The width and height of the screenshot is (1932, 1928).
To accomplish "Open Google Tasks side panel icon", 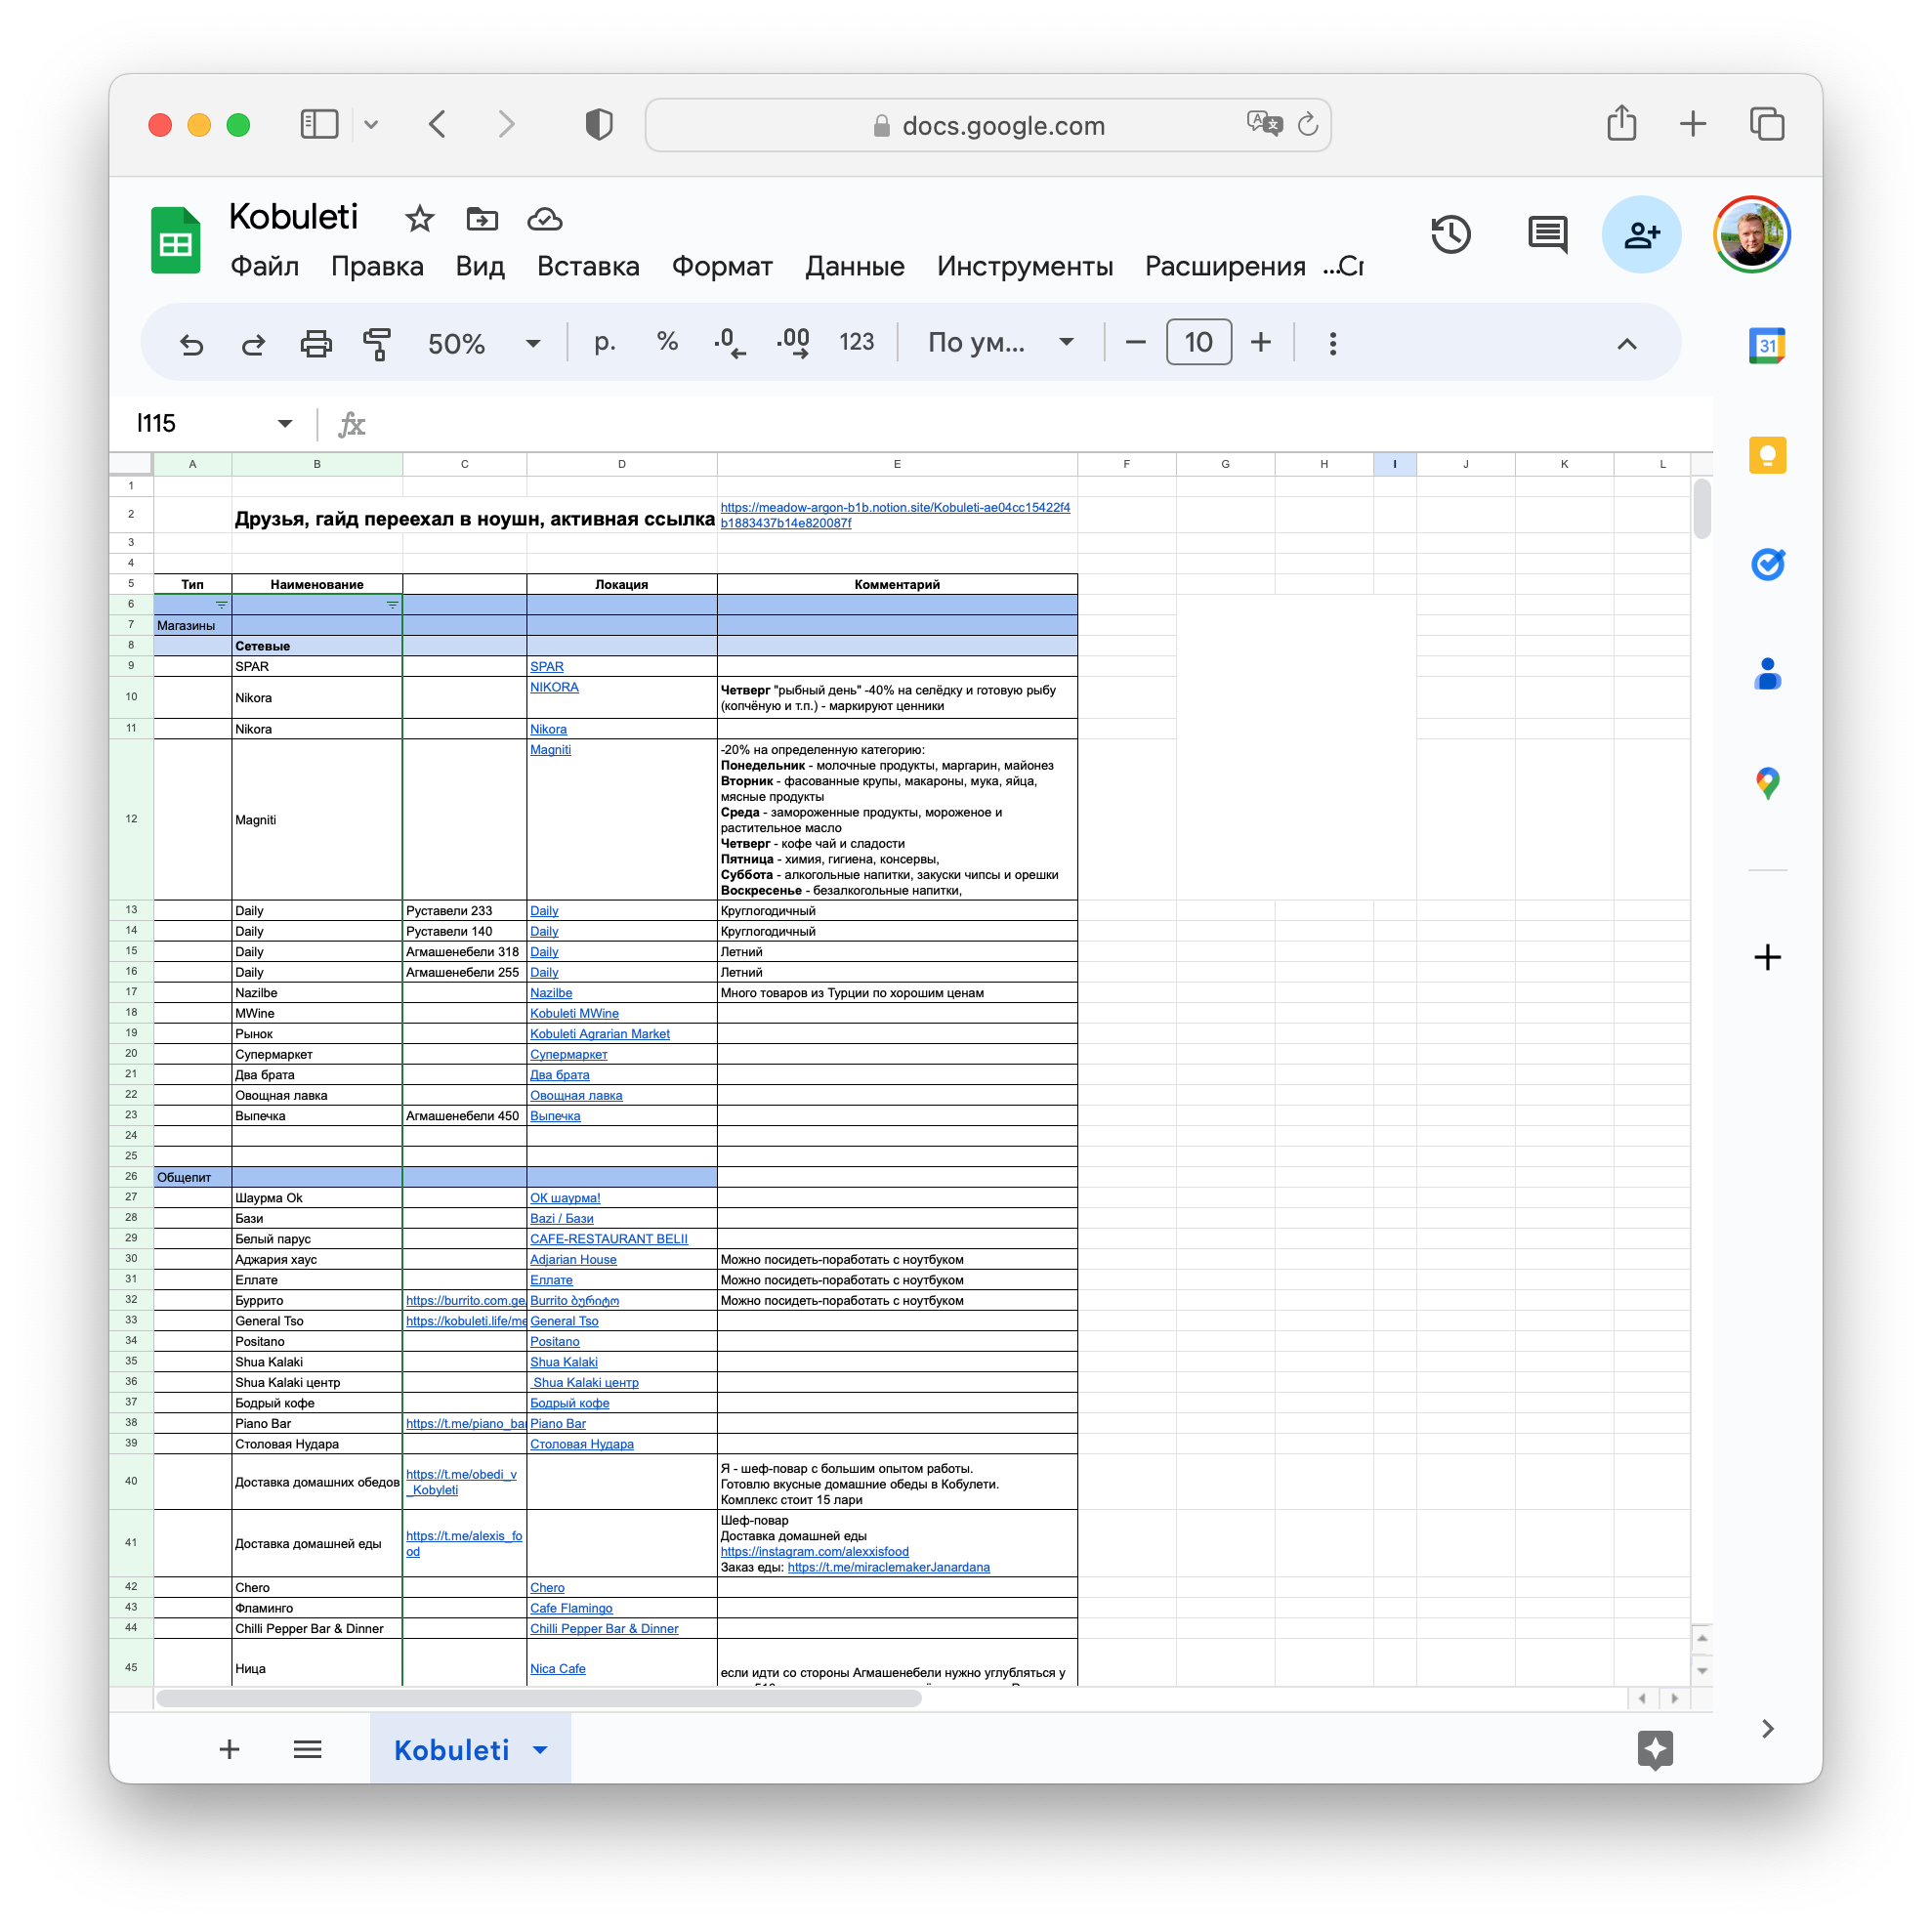I will [1767, 565].
